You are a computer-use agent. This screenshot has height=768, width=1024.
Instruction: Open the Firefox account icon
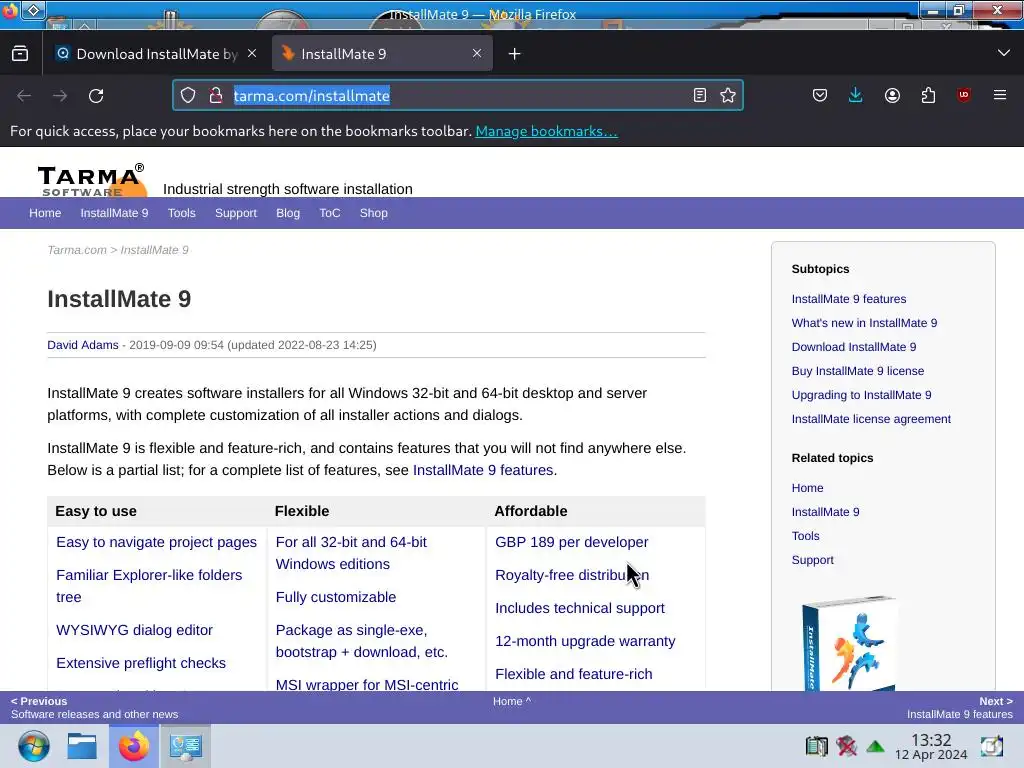click(892, 95)
